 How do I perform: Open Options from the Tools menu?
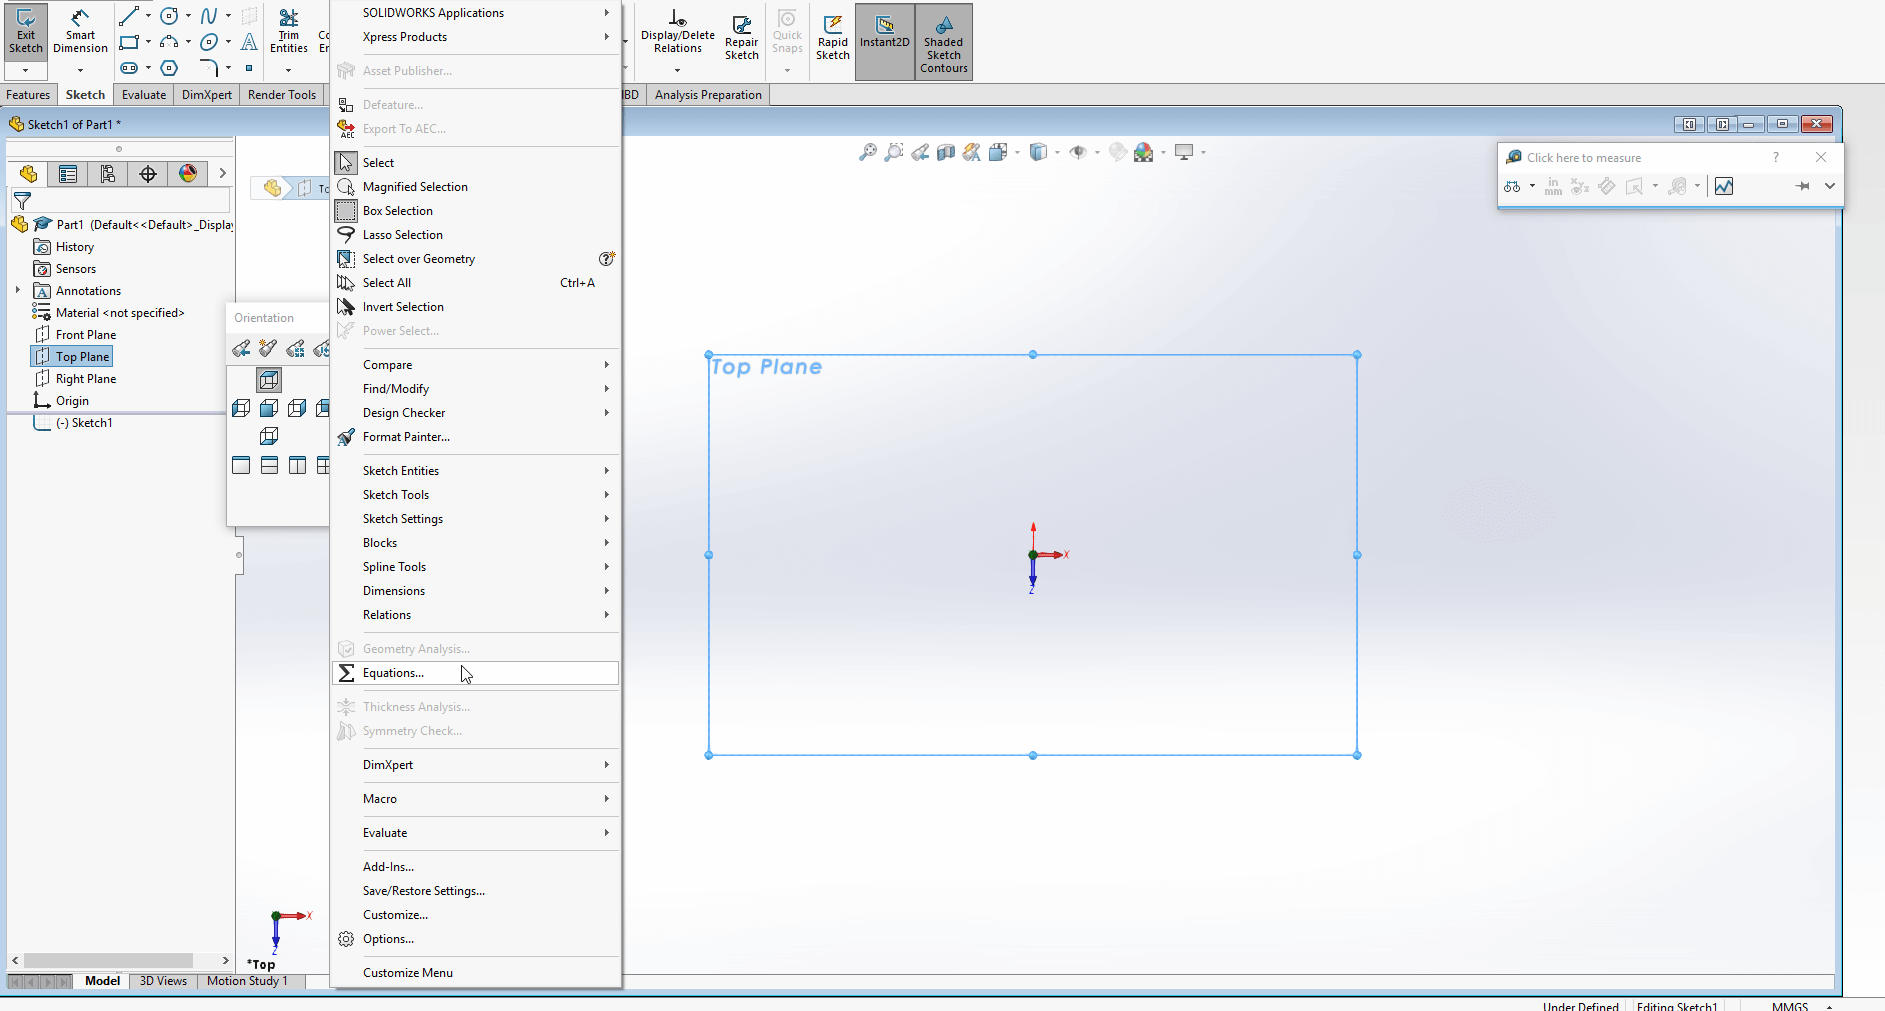tap(476, 939)
